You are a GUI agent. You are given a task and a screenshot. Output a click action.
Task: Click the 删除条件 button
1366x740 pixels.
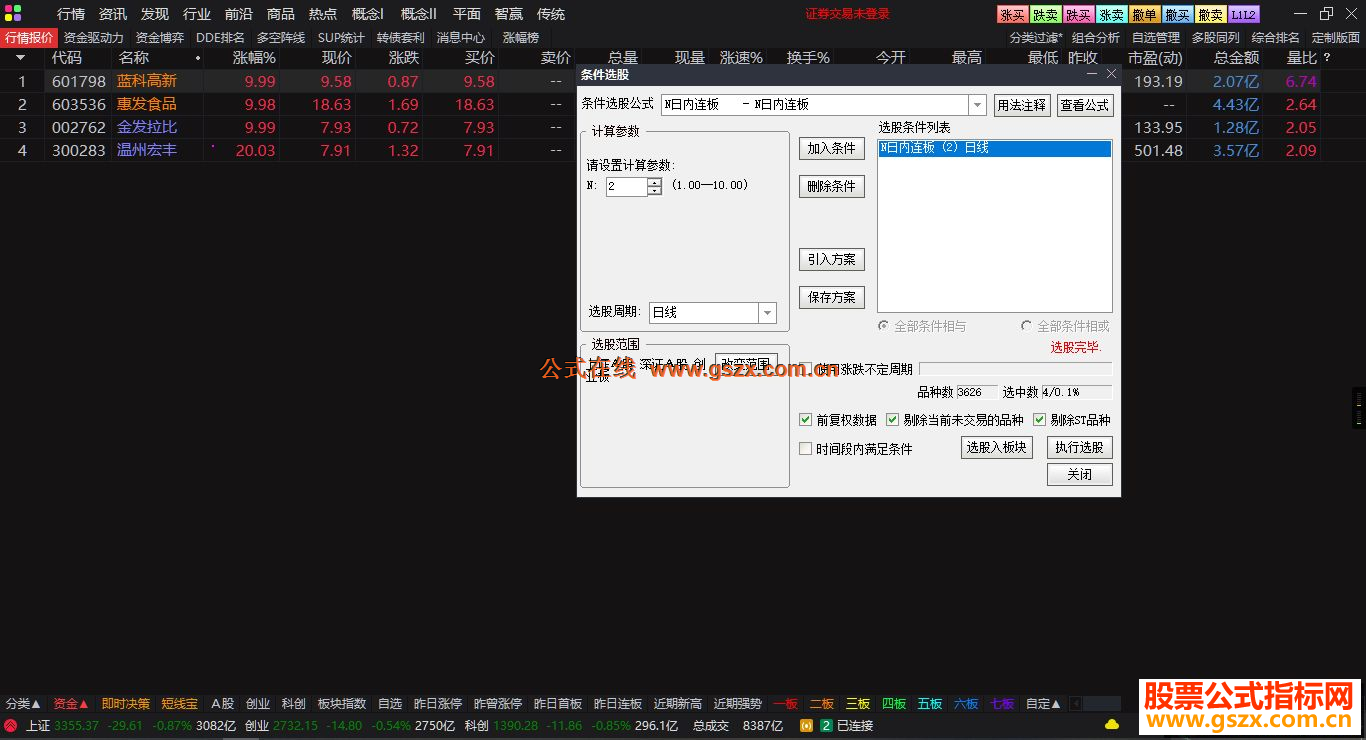[x=832, y=187]
